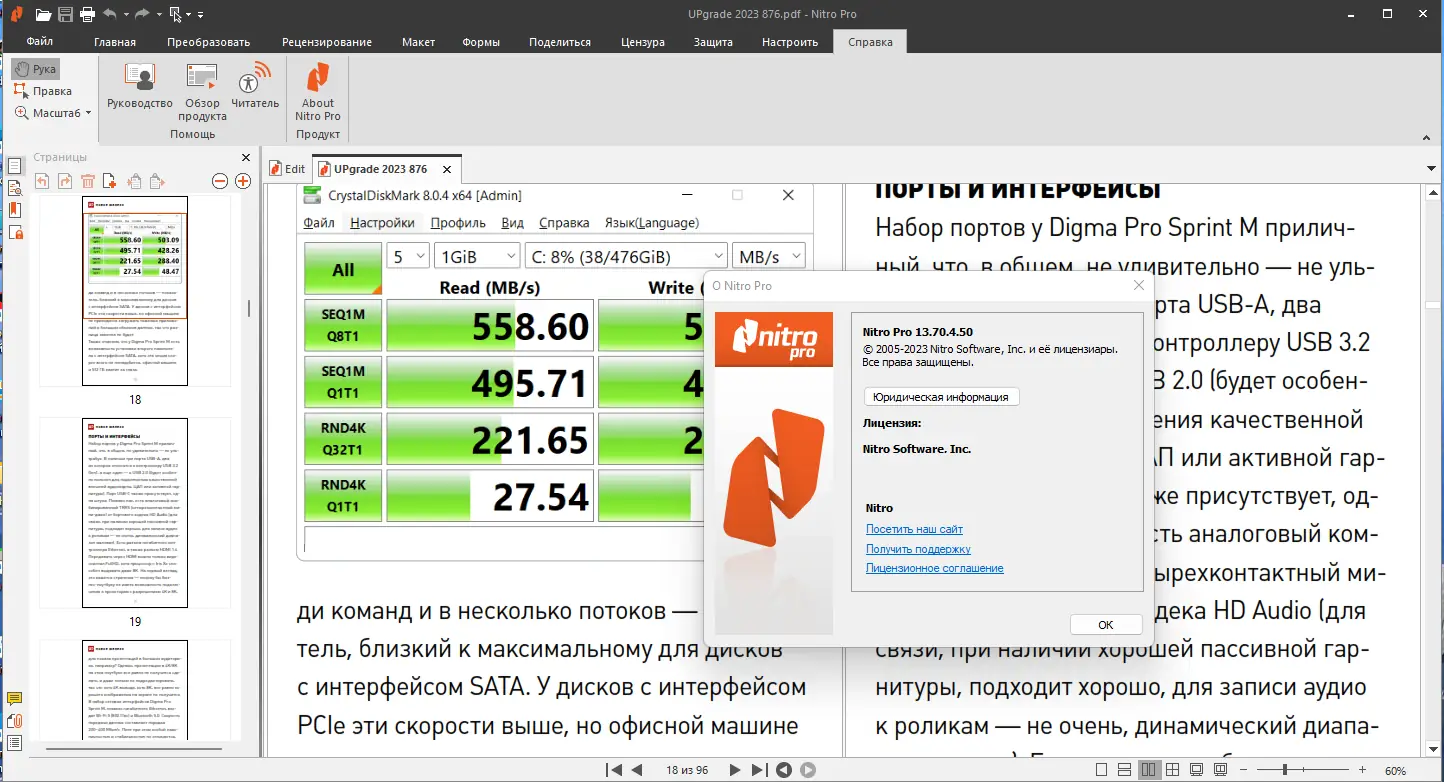Follow the Получить поддержку link
Image resolution: width=1444 pixels, height=782 pixels.
[918, 549]
